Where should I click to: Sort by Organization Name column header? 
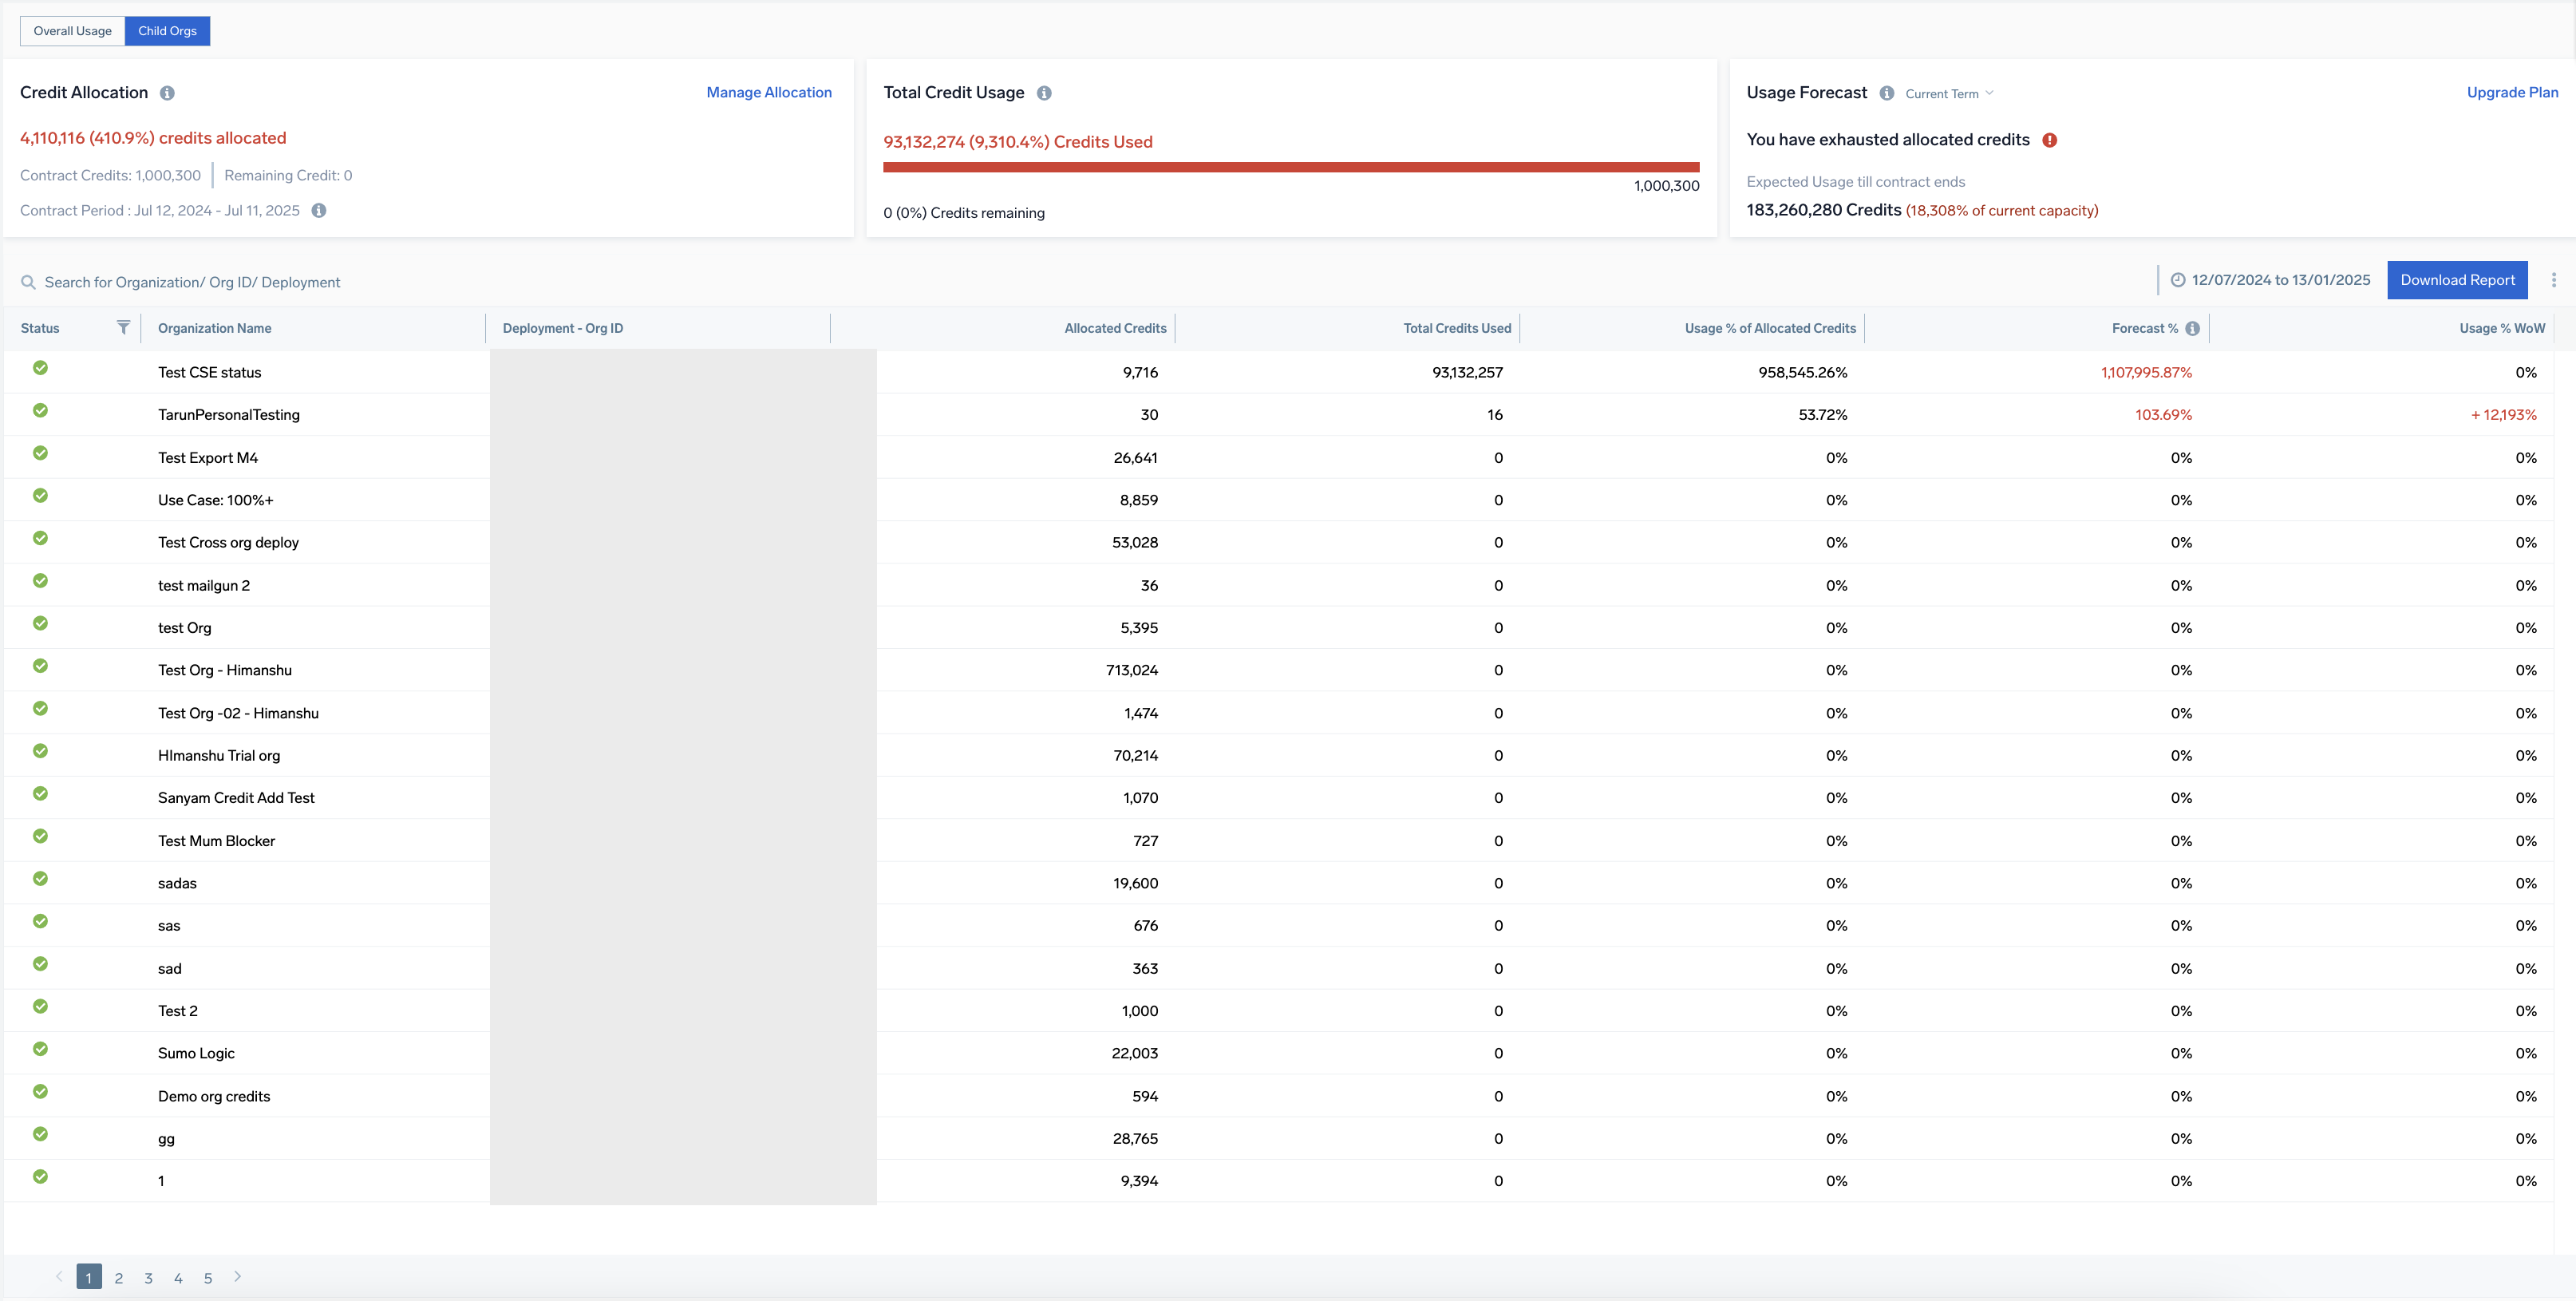(214, 328)
